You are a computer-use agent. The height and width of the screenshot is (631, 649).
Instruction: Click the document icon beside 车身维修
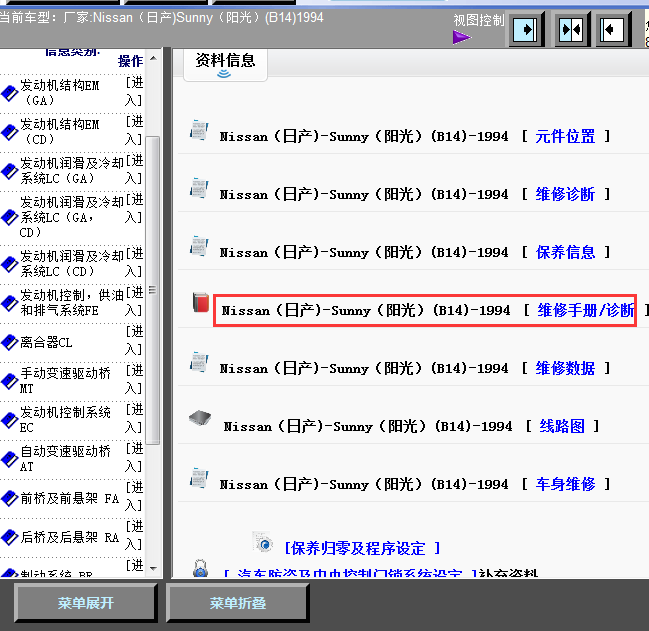coord(199,477)
